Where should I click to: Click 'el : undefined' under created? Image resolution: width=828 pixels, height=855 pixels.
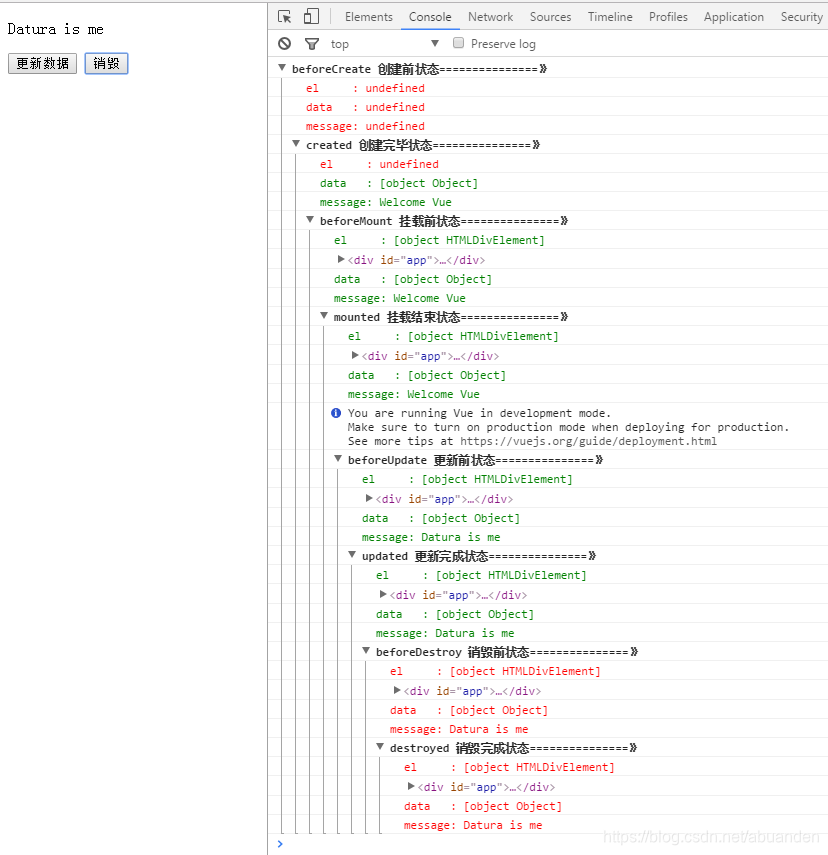(x=379, y=164)
